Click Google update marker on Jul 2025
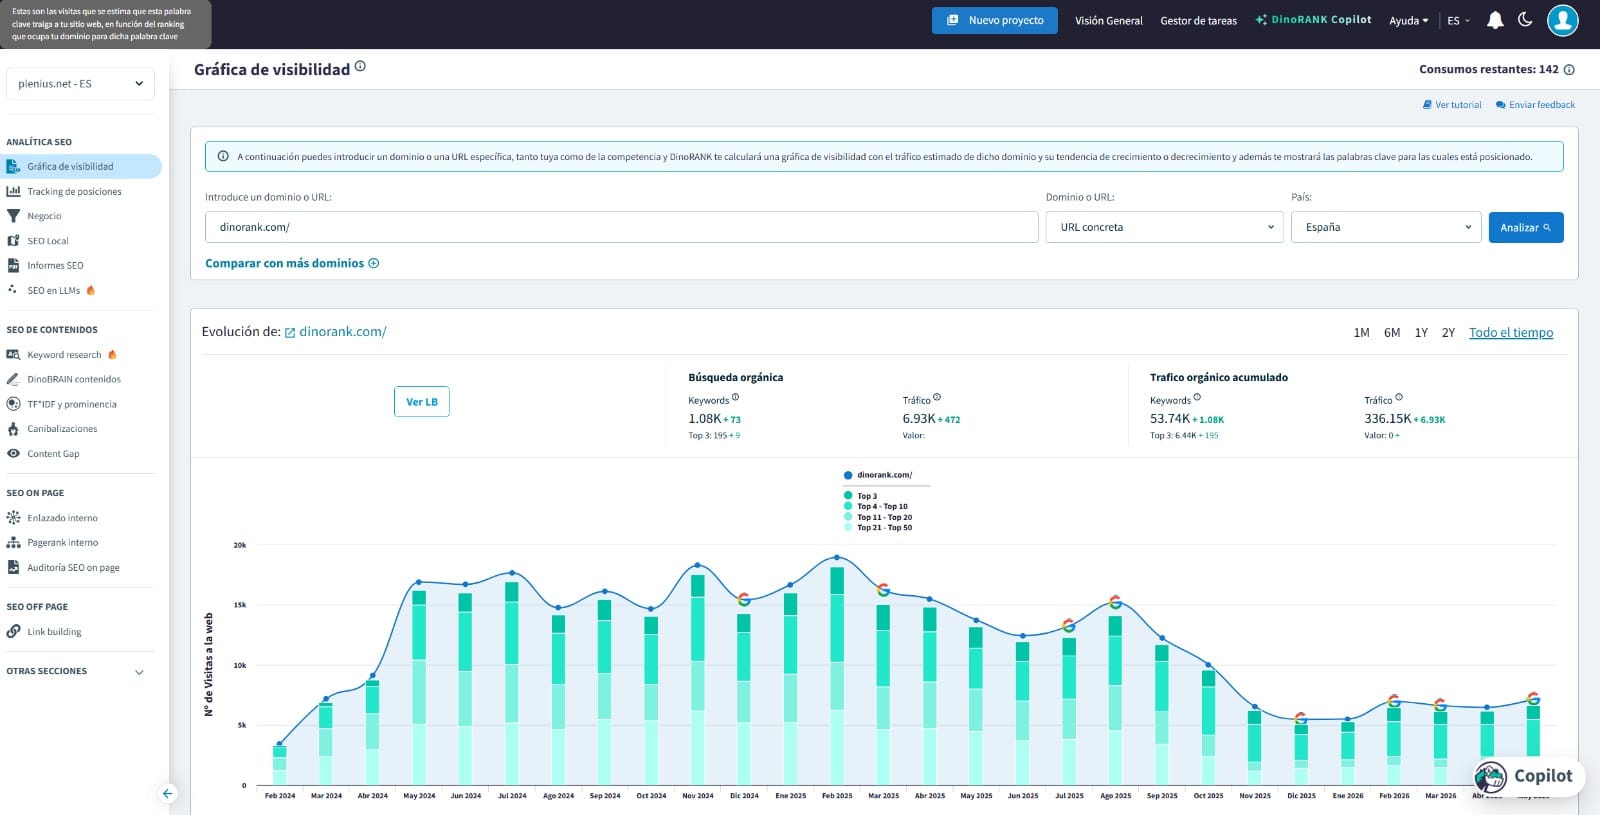The height and width of the screenshot is (815, 1600). pos(1068,626)
